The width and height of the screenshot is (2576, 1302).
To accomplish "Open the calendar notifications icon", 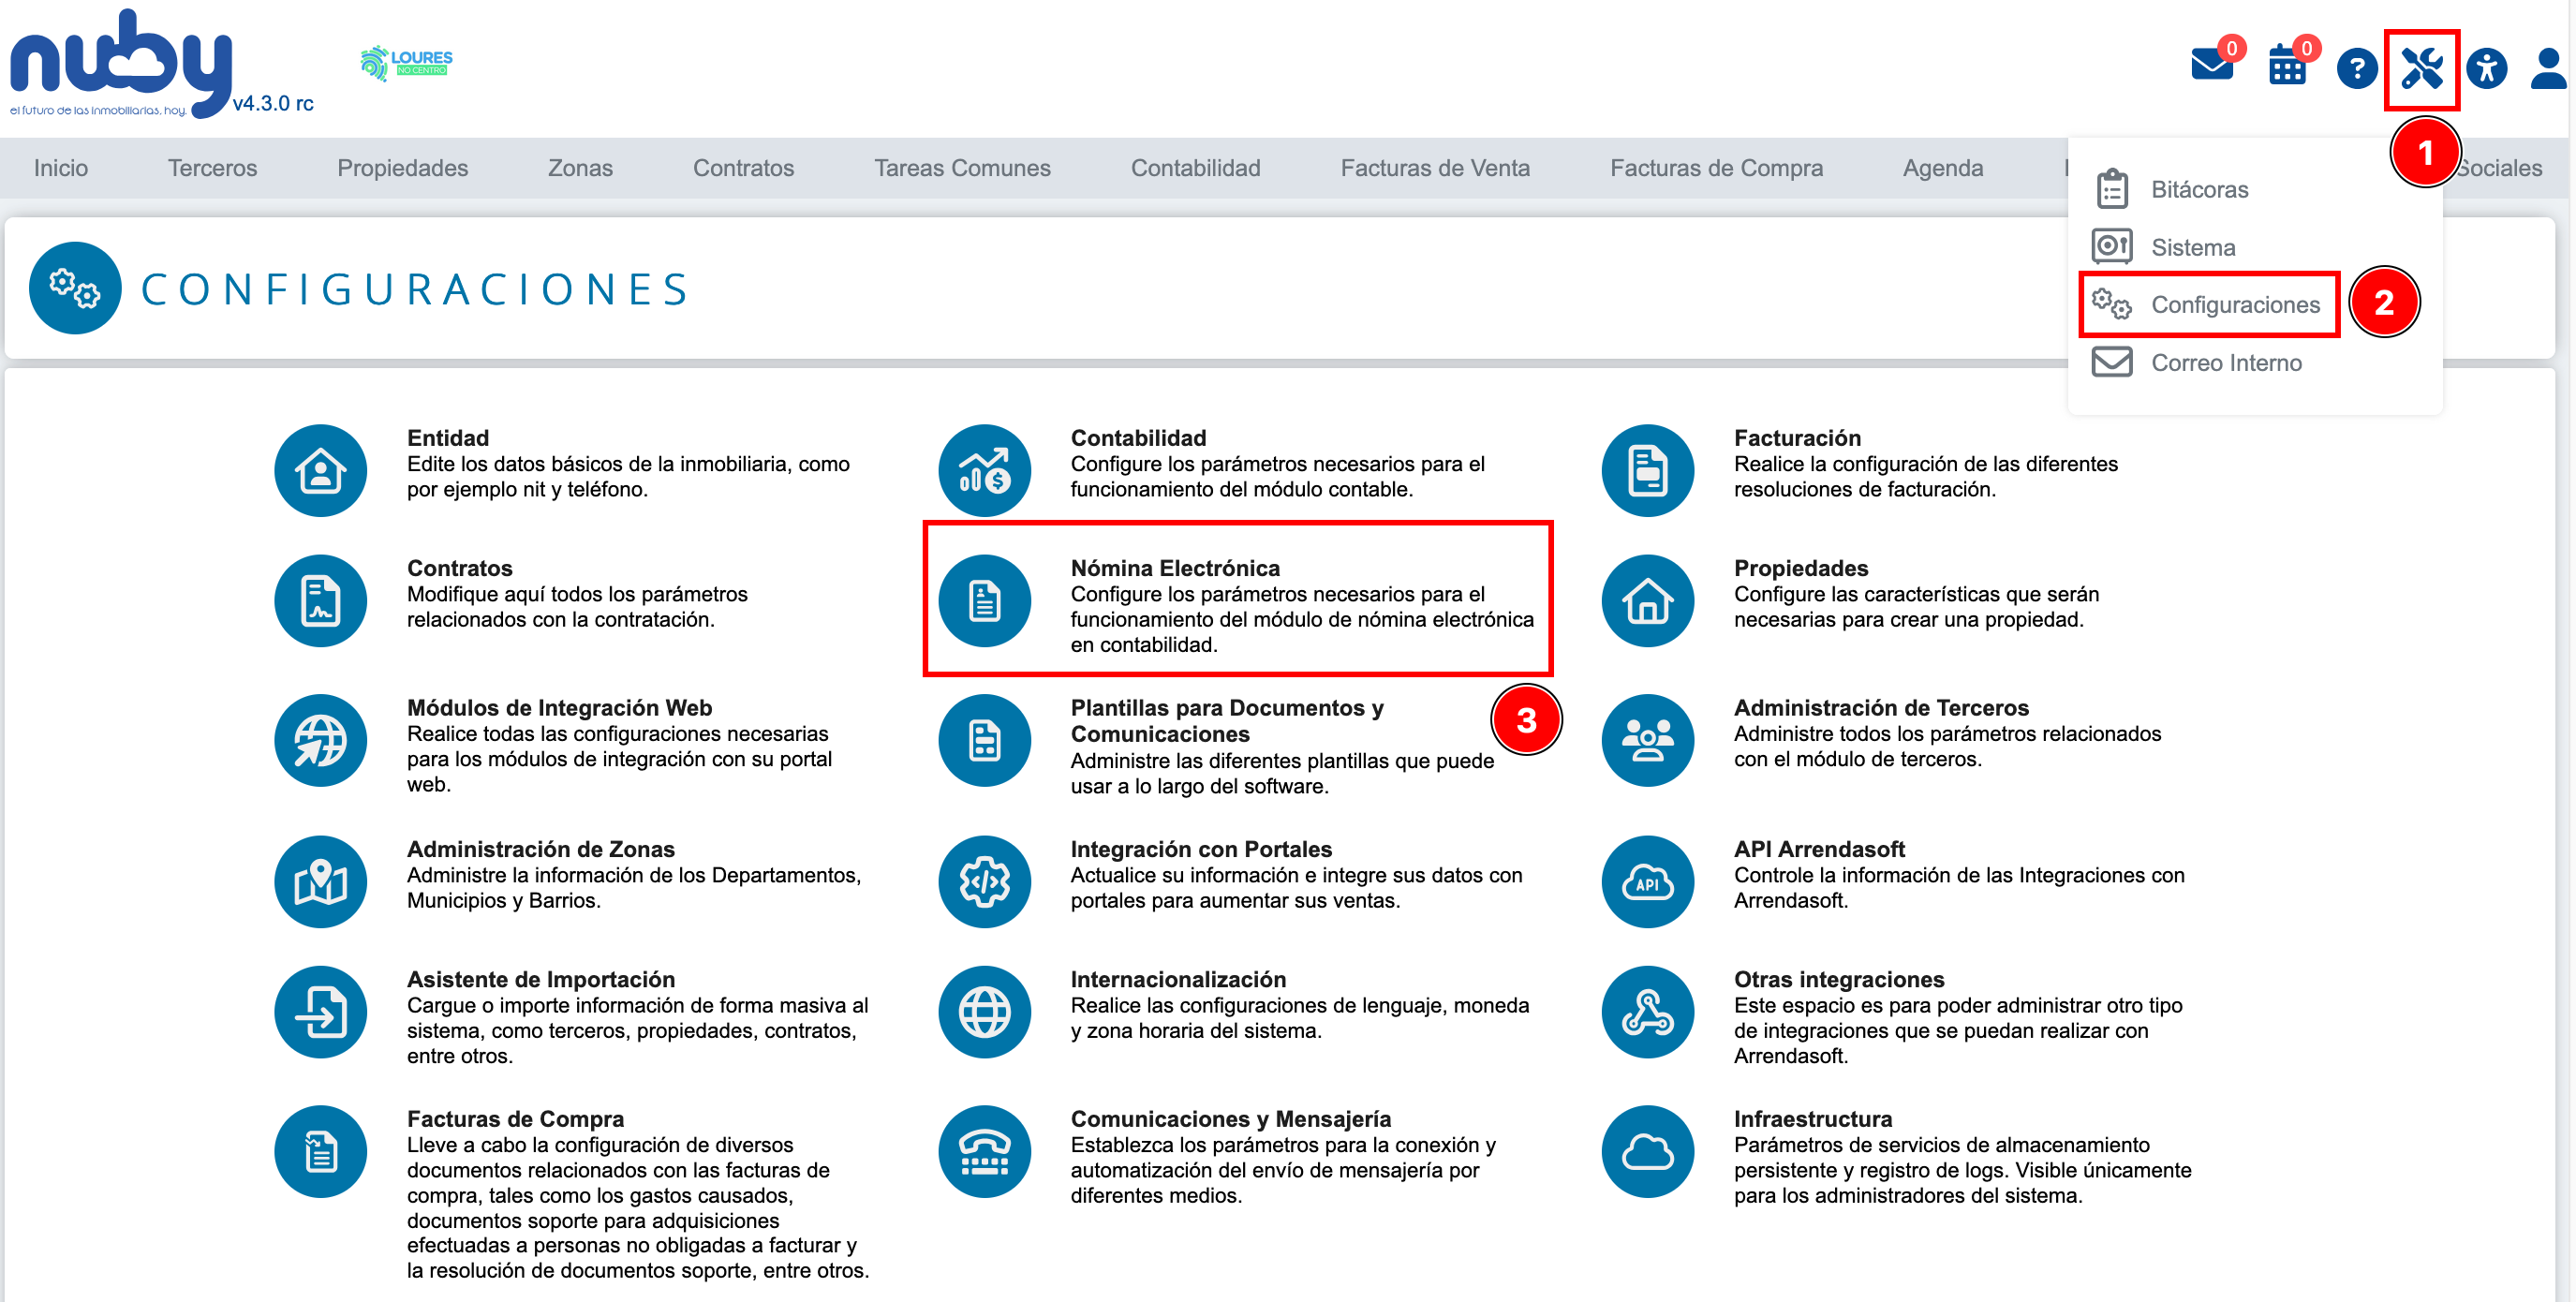I will click(x=2287, y=66).
